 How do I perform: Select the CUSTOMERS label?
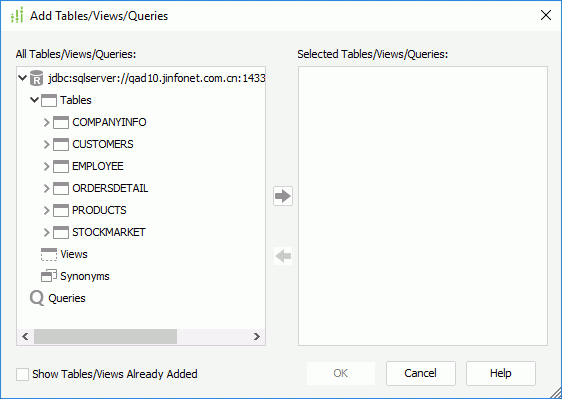103,144
